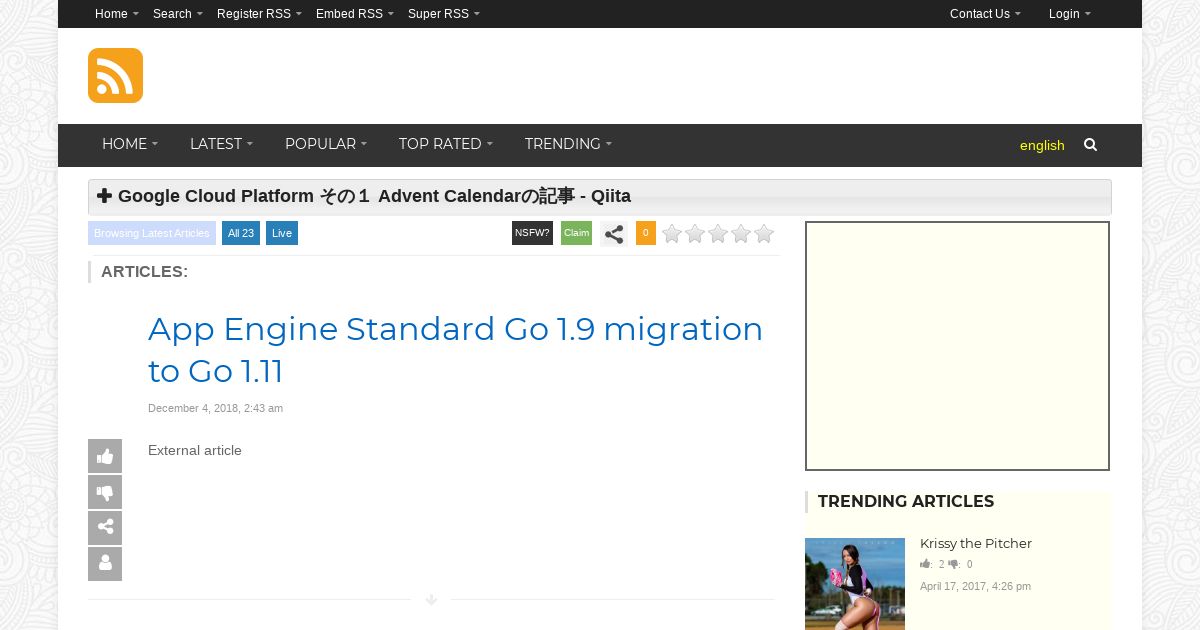
Task: Click the All 23 button
Action: tap(241, 233)
